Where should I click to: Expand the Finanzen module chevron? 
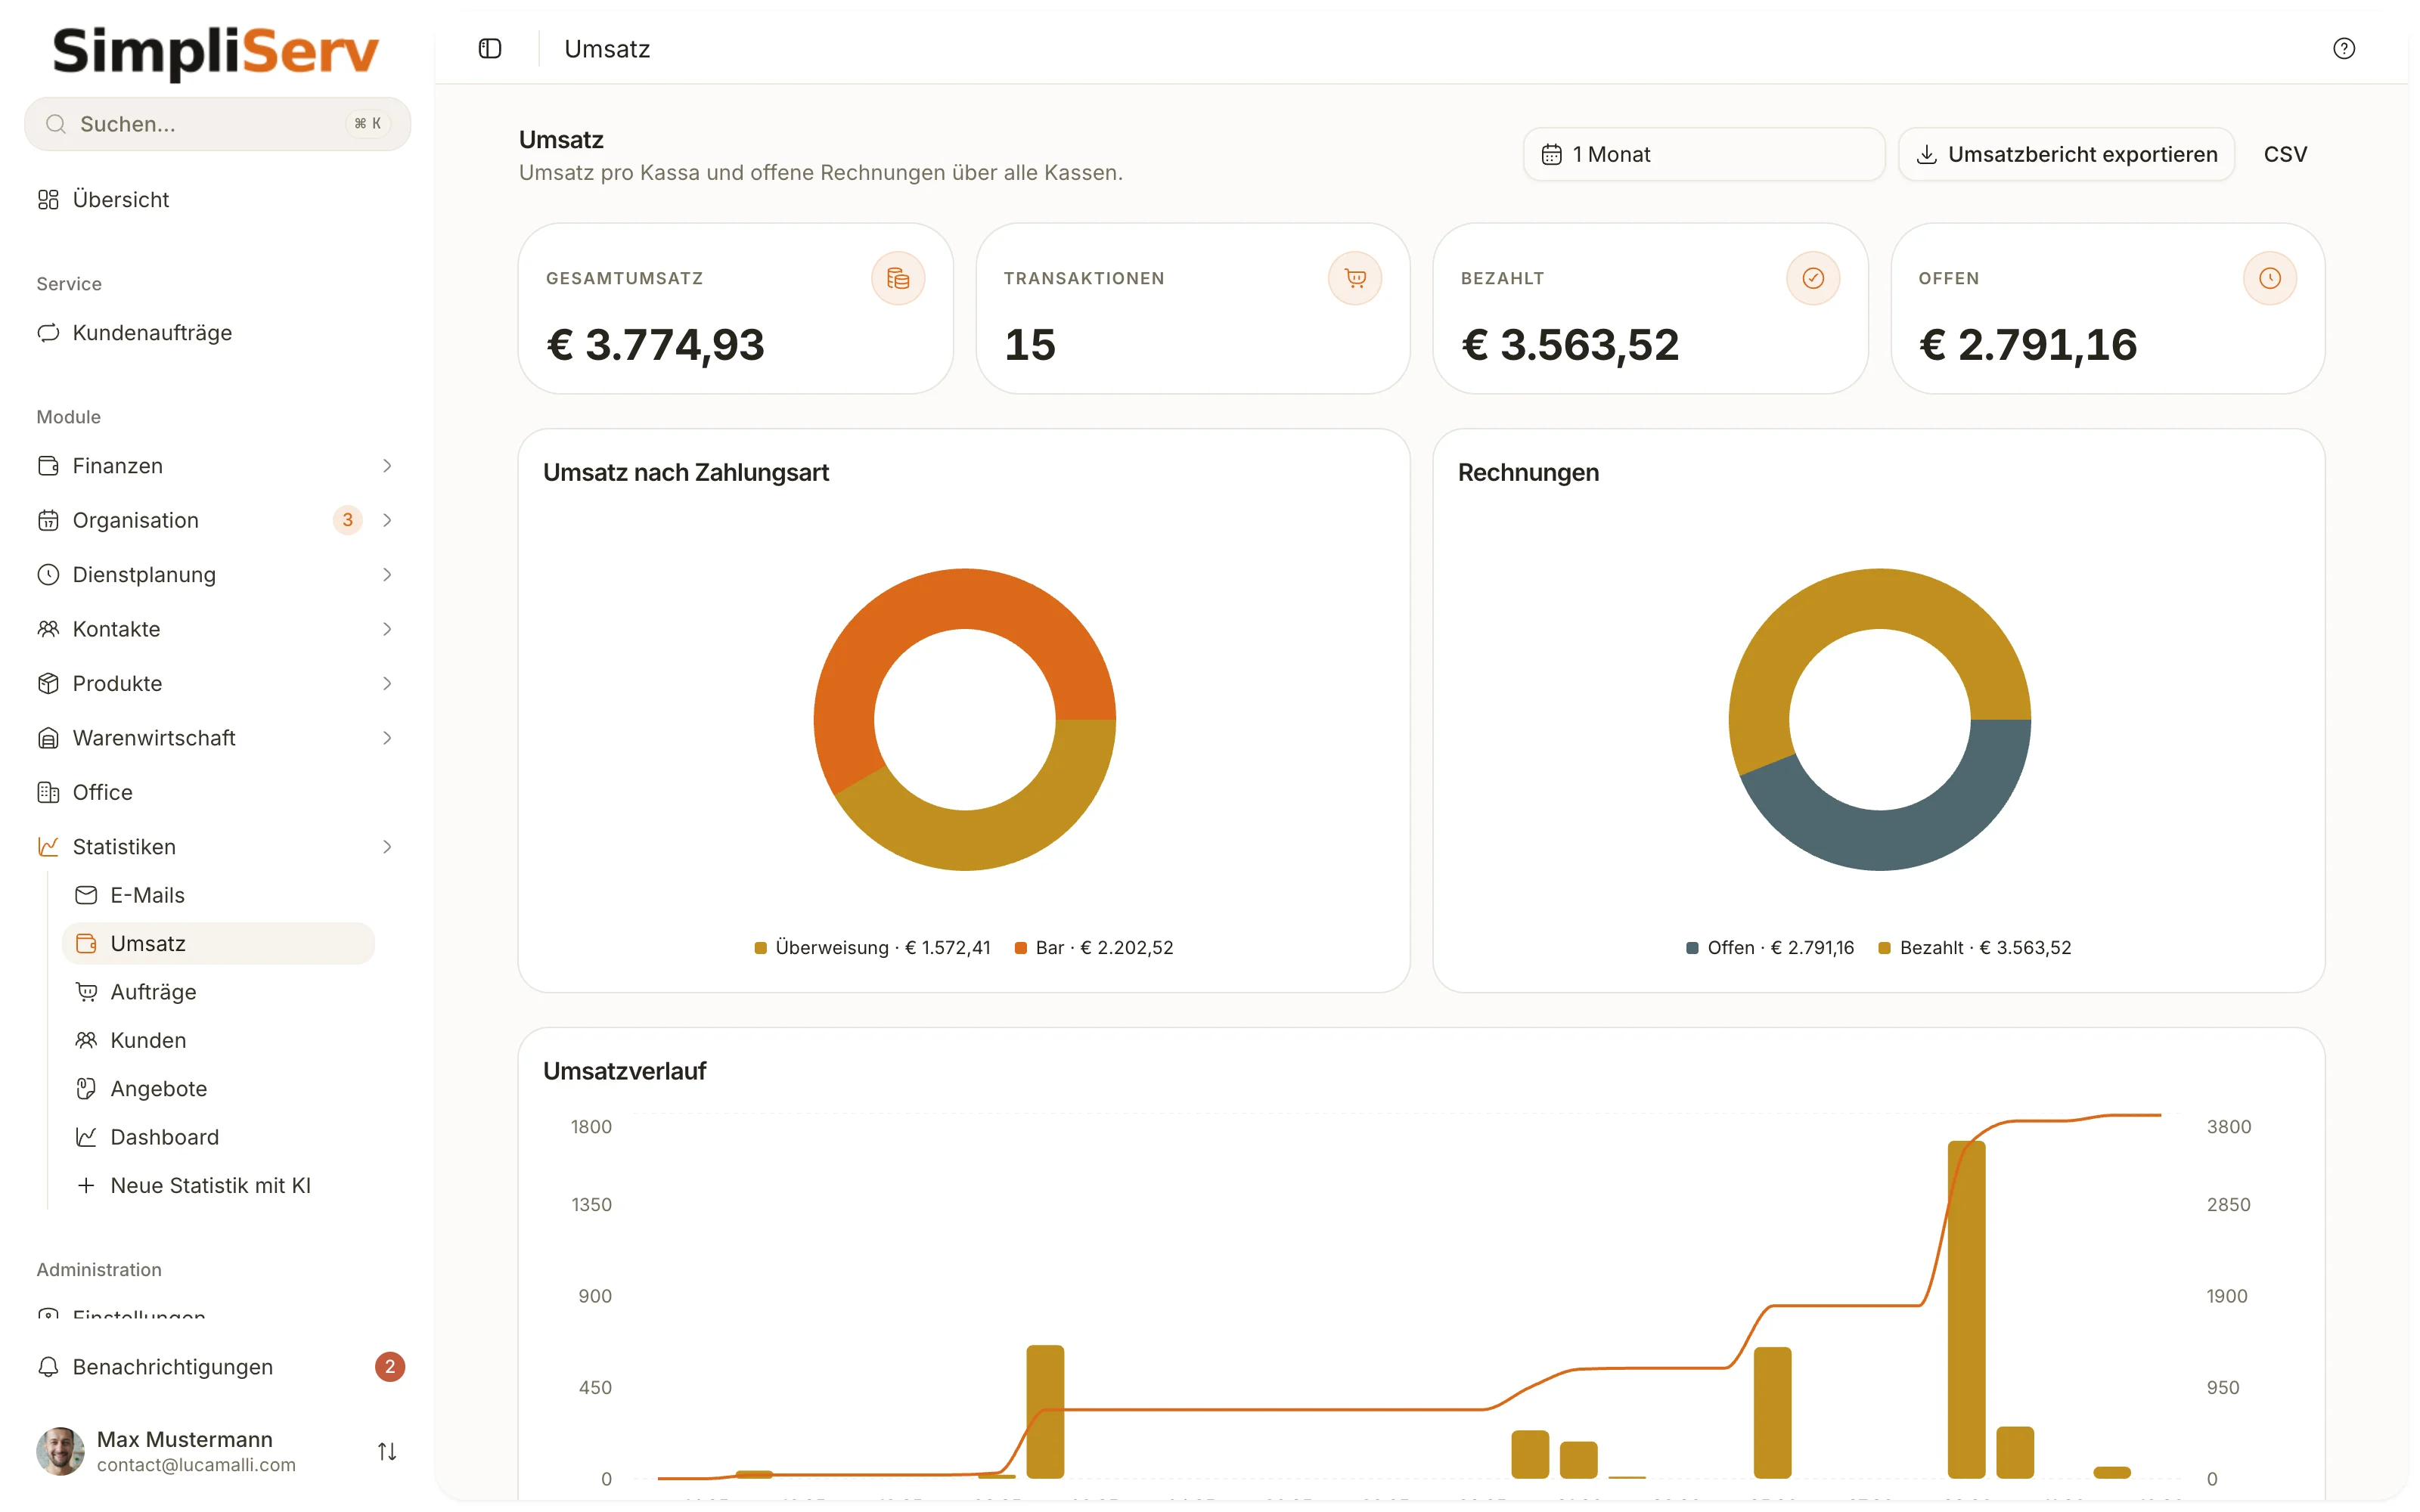tap(387, 466)
